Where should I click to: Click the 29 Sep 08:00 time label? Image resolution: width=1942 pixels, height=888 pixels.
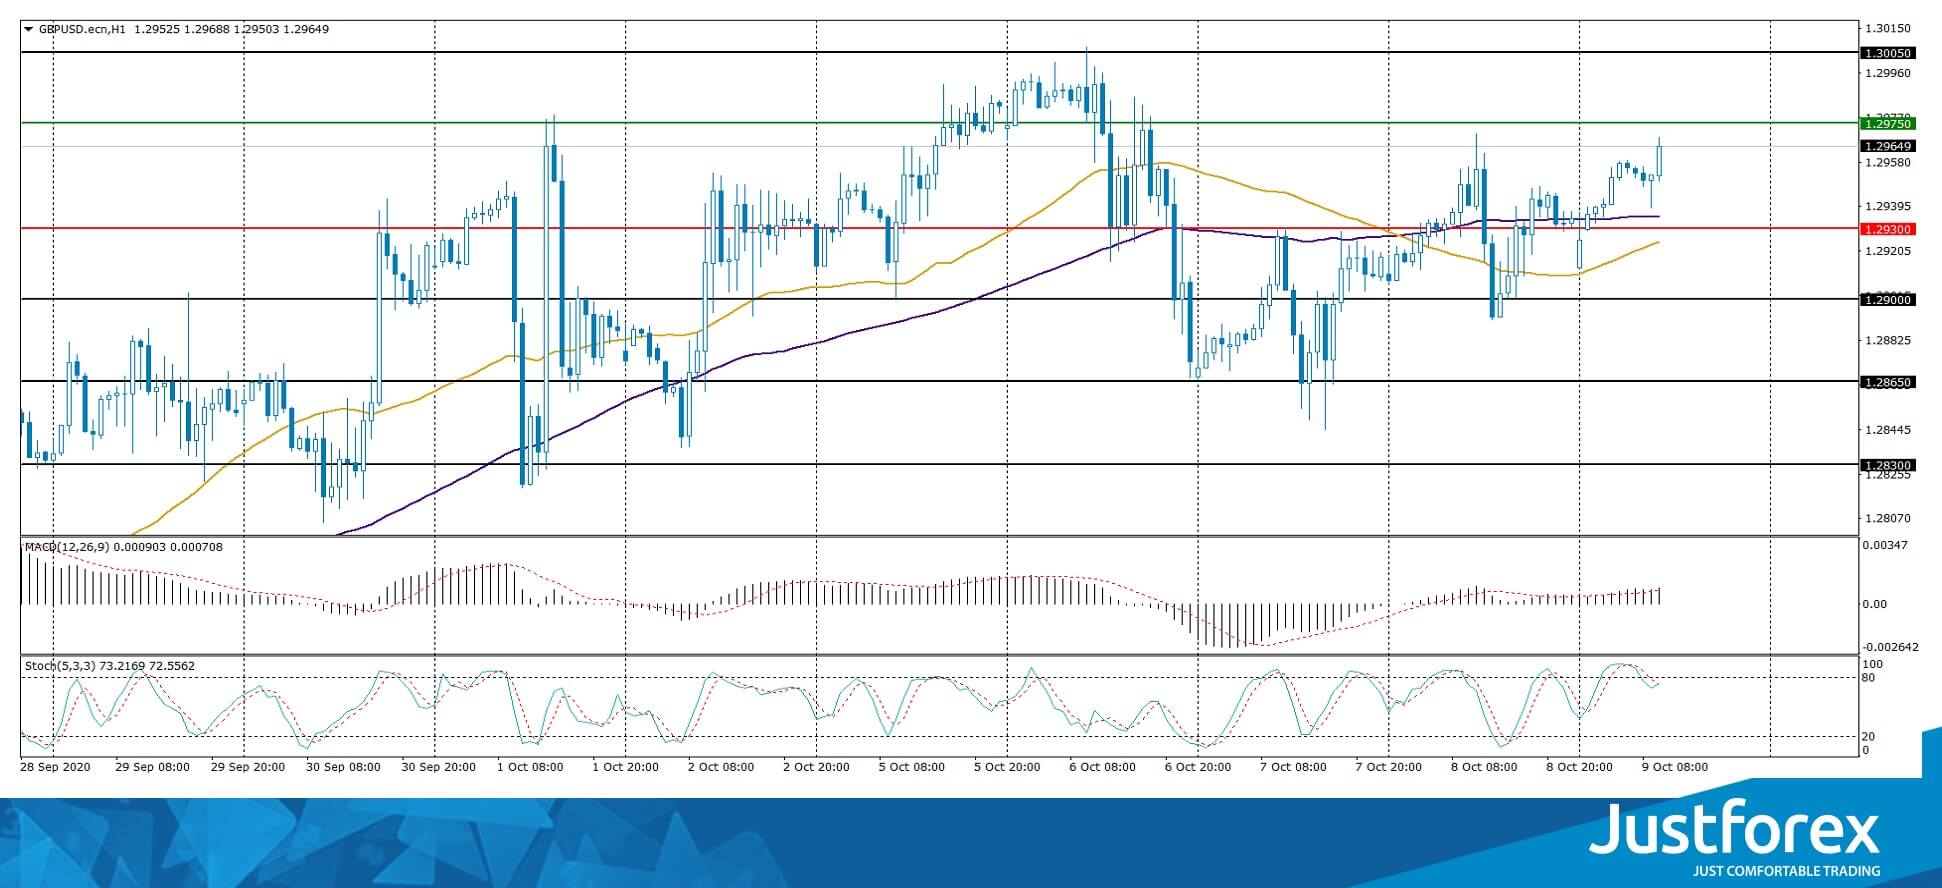click(x=153, y=767)
